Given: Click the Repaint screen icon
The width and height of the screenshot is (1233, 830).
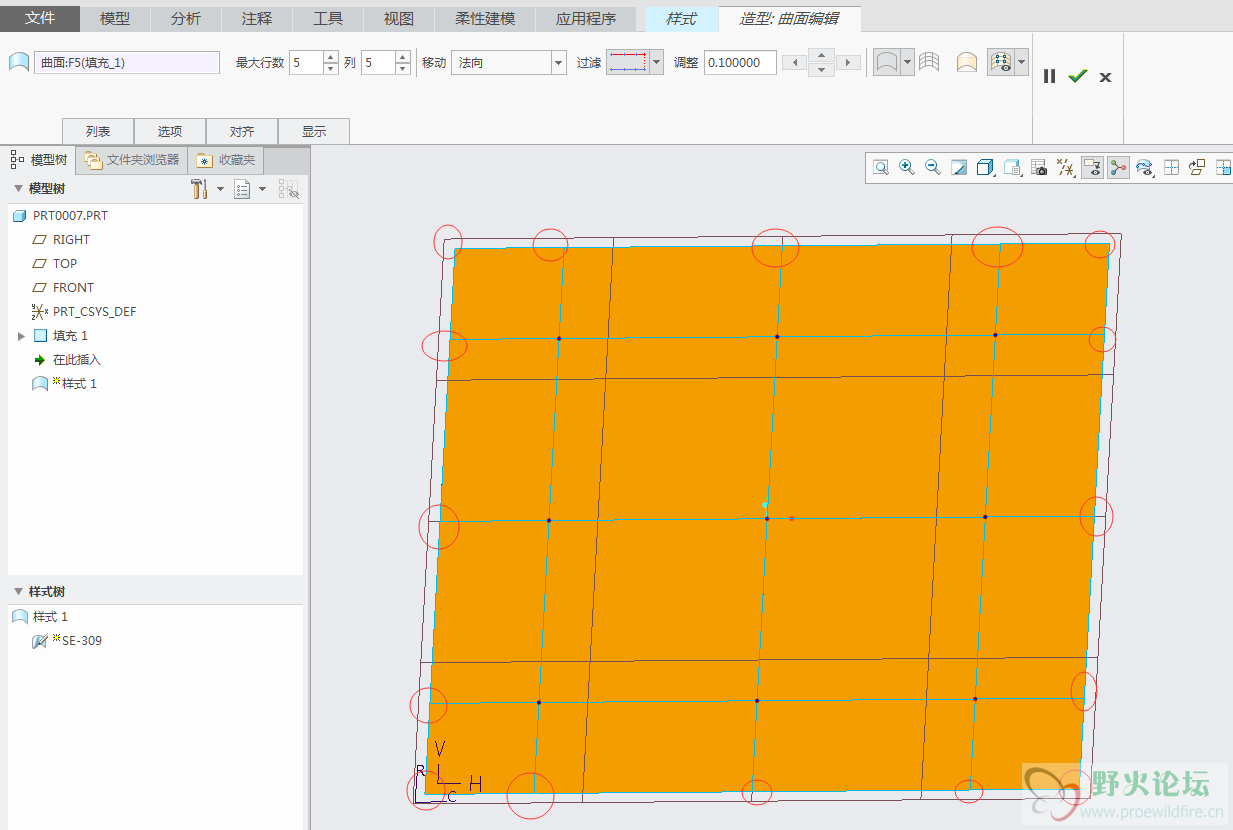Looking at the screenshot, I should [959, 168].
